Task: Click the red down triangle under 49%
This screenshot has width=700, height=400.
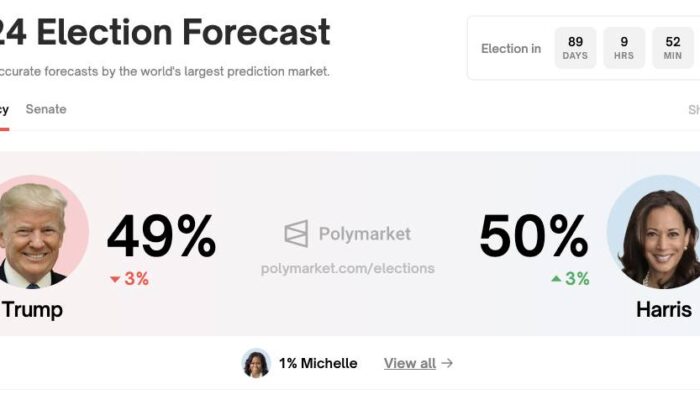Action: point(115,279)
